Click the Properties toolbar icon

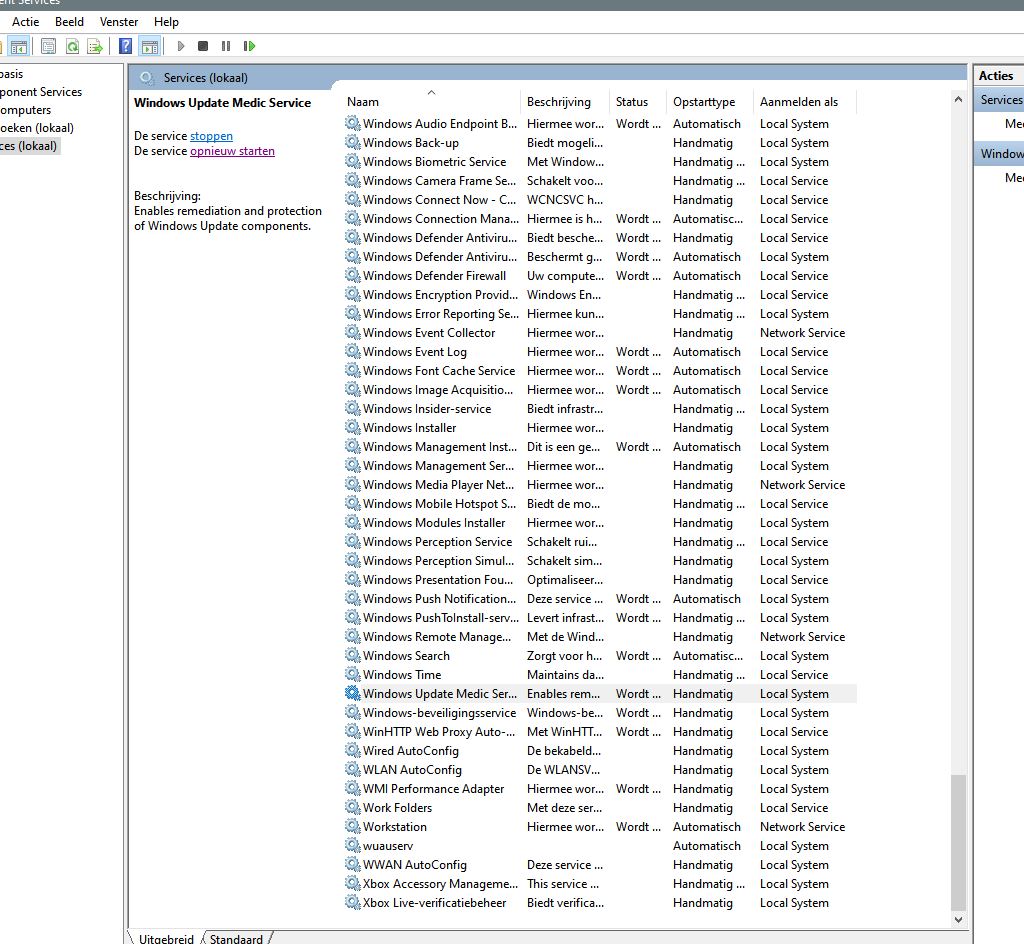pos(48,46)
